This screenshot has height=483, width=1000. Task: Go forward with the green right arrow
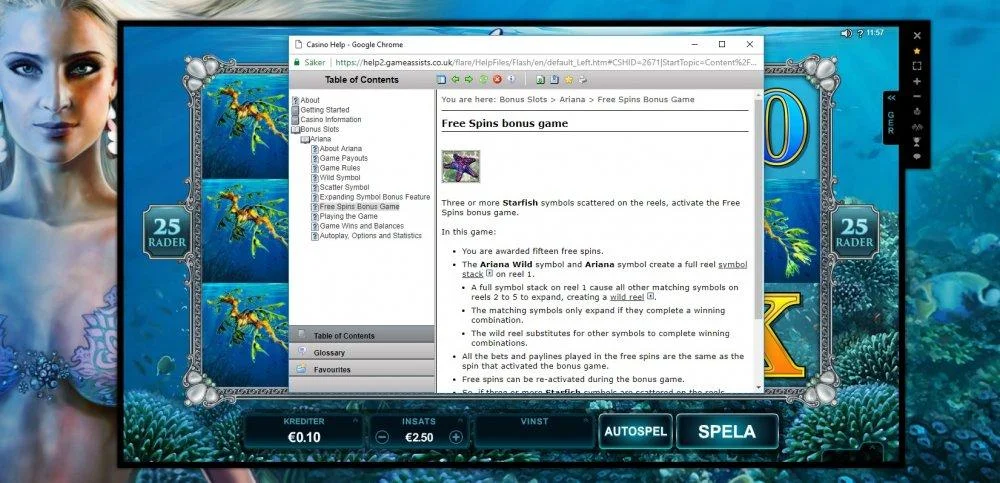pos(469,79)
